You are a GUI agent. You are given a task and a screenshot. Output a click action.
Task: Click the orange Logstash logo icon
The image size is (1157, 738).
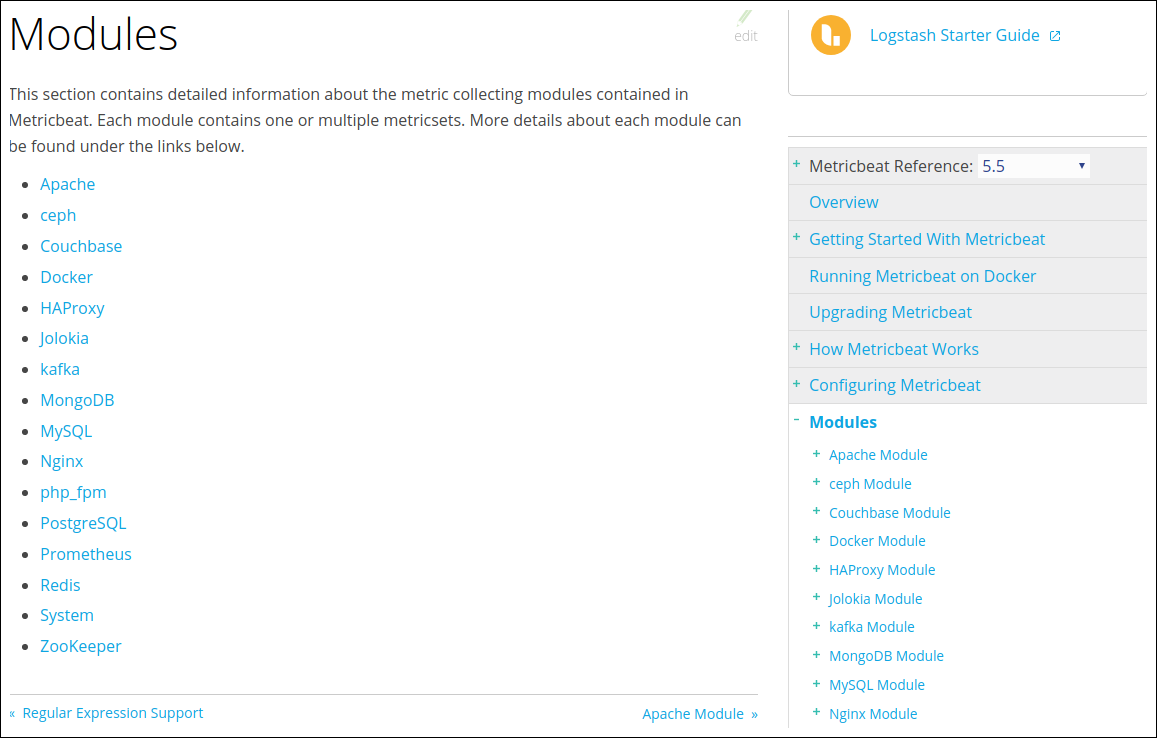tap(831, 35)
